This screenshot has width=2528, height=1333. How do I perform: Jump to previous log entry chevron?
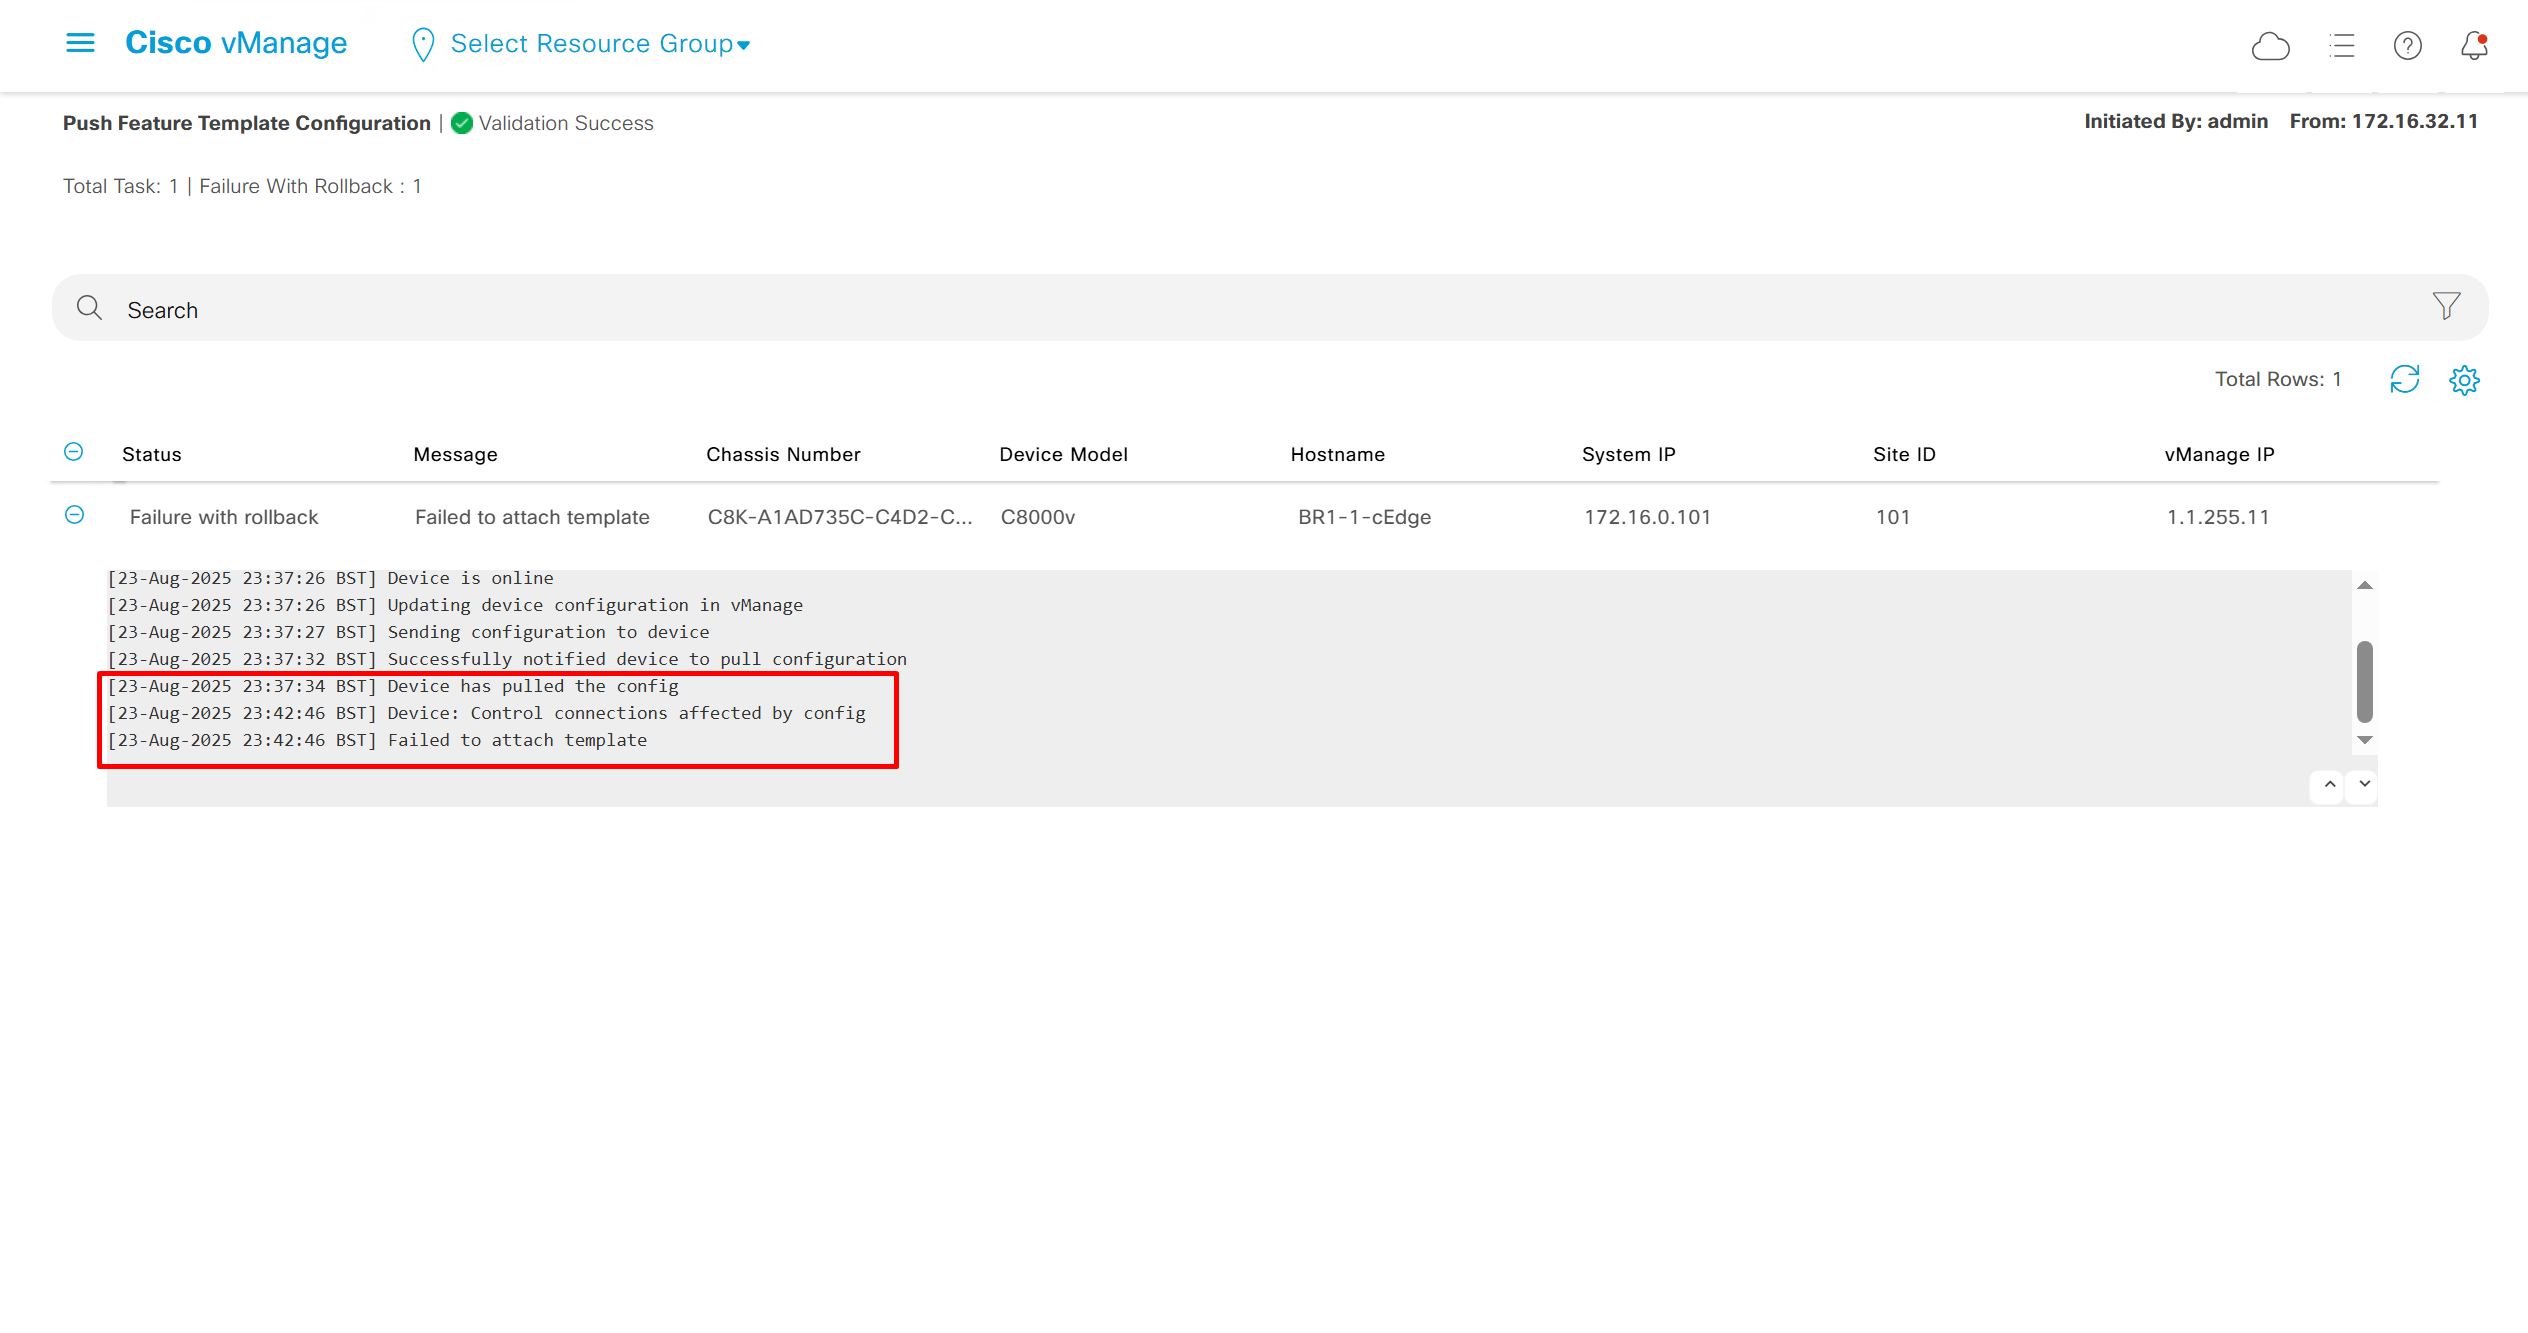(2329, 785)
